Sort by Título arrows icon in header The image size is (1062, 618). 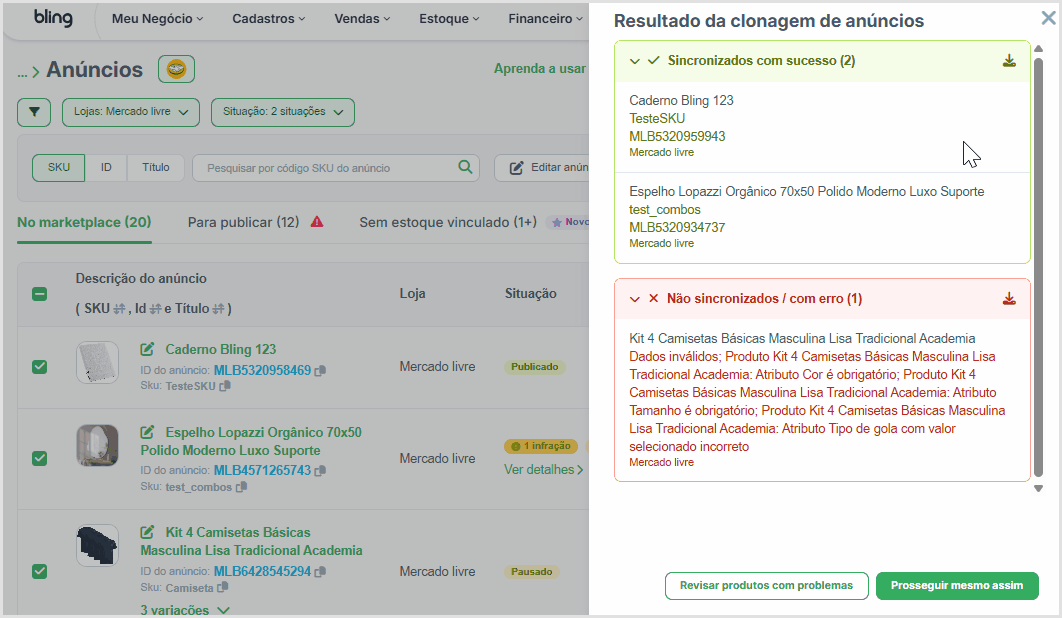coord(218,309)
